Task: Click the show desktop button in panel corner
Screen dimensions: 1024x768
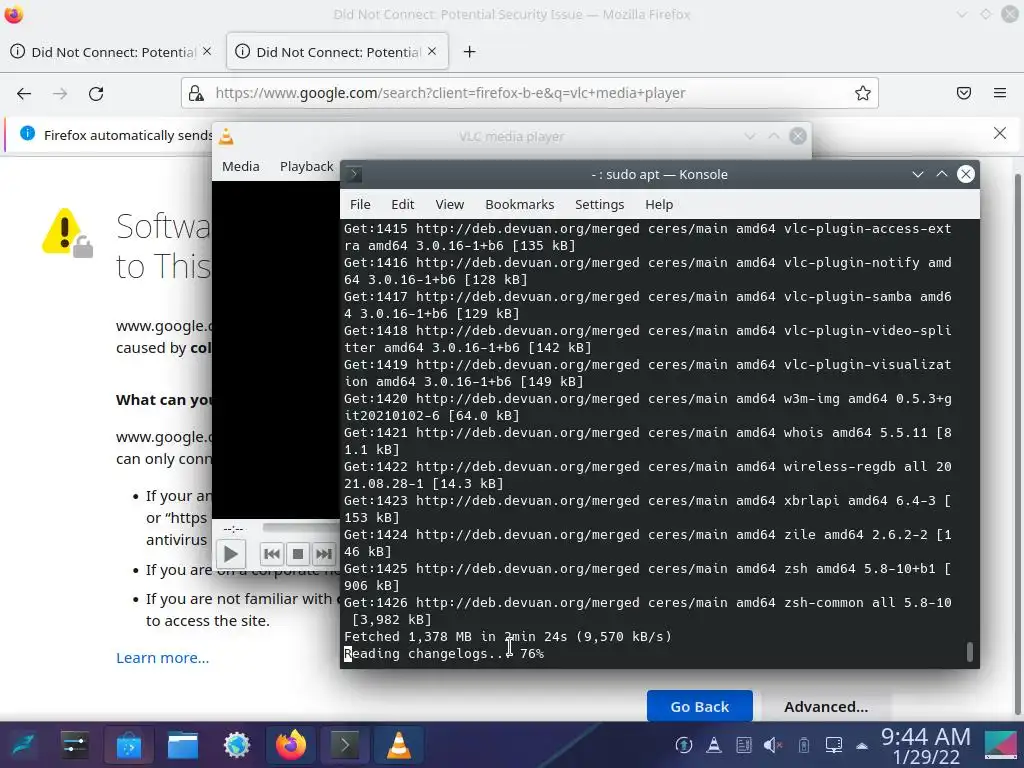Action: tap(1000, 745)
